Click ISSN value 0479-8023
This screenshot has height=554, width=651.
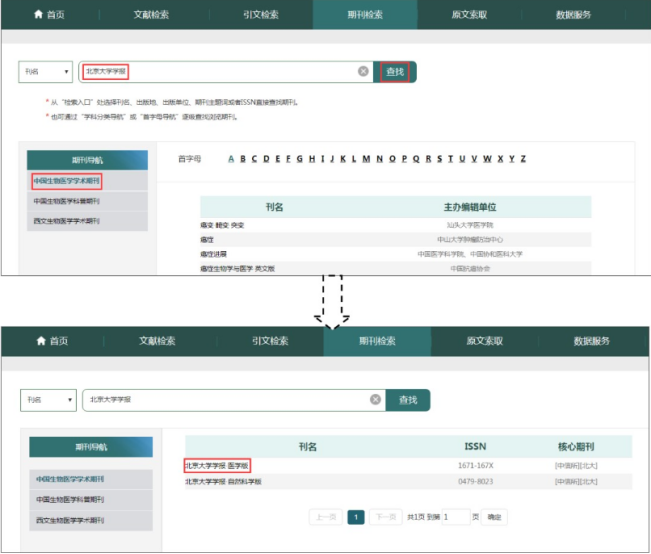pos(475,482)
